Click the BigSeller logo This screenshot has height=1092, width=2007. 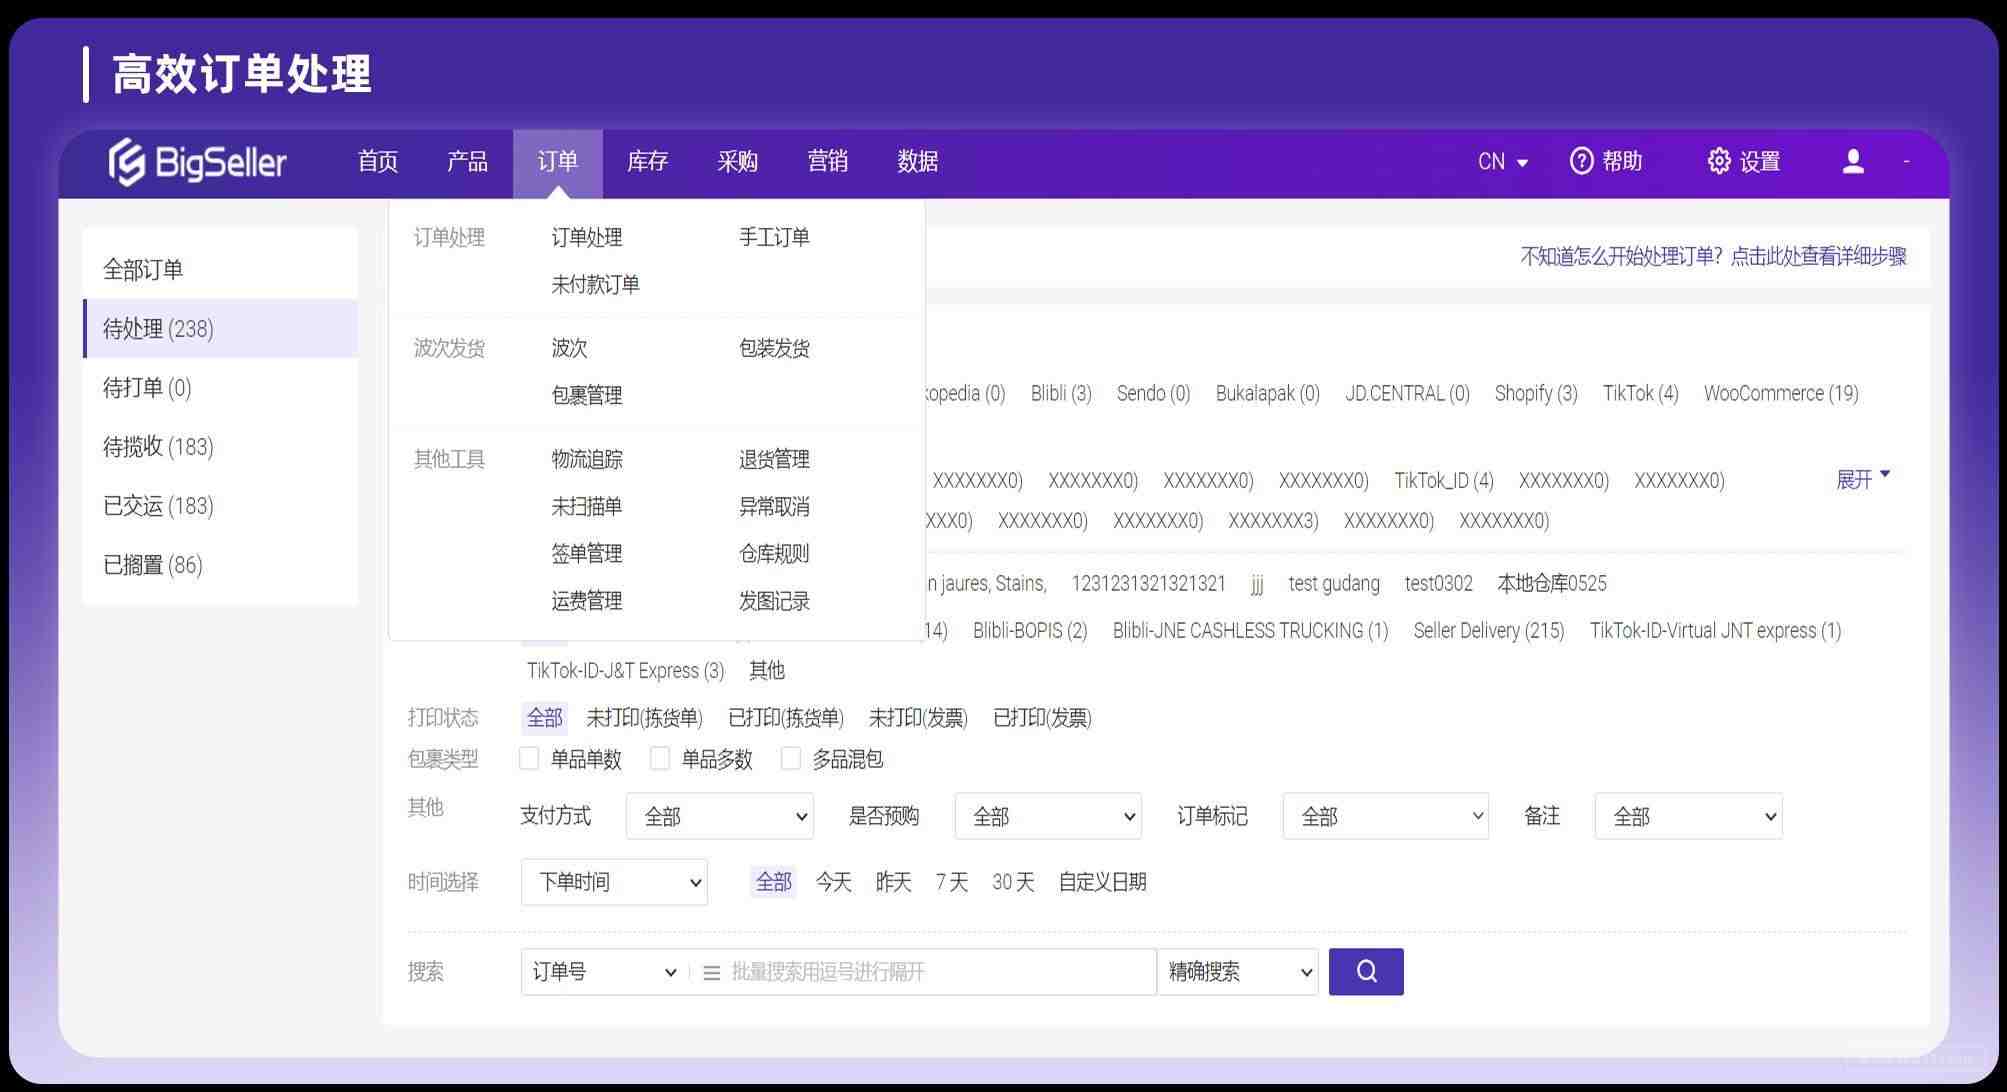click(x=197, y=162)
